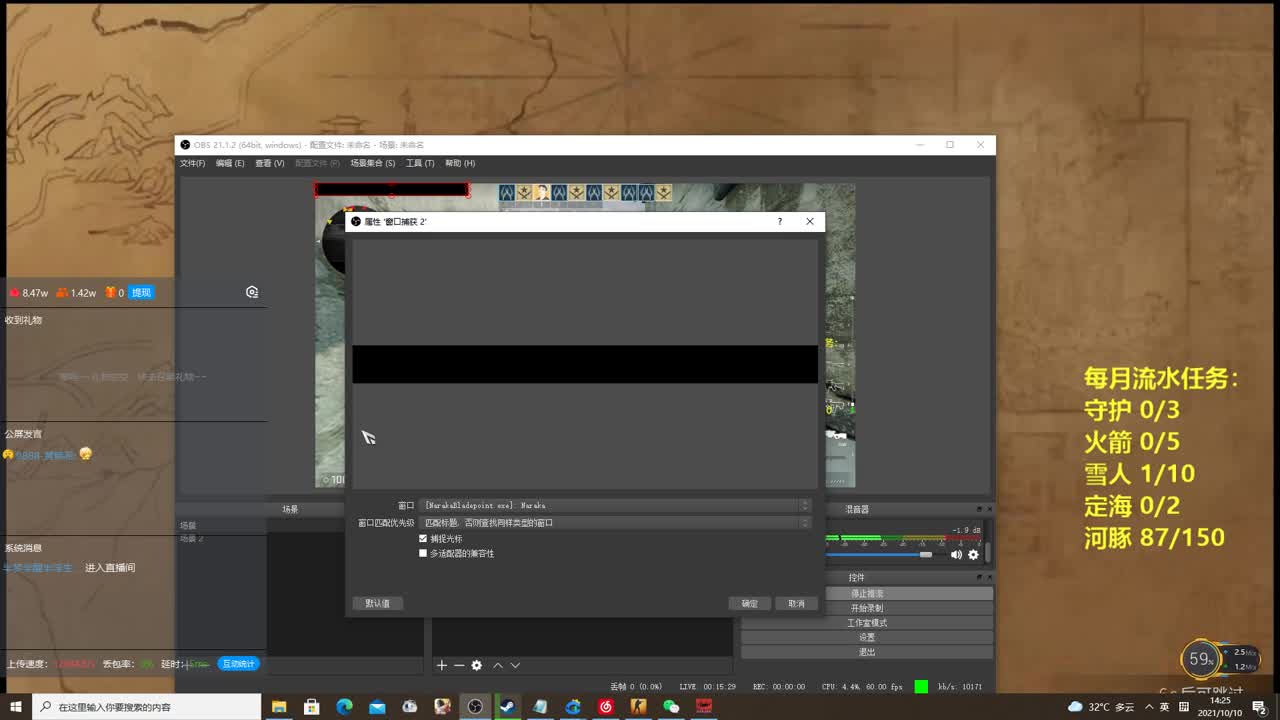Screen dimensions: 1280x720
Task: Open the 窗口匹配优先级 priority dropdown
Action: (615, 523)
